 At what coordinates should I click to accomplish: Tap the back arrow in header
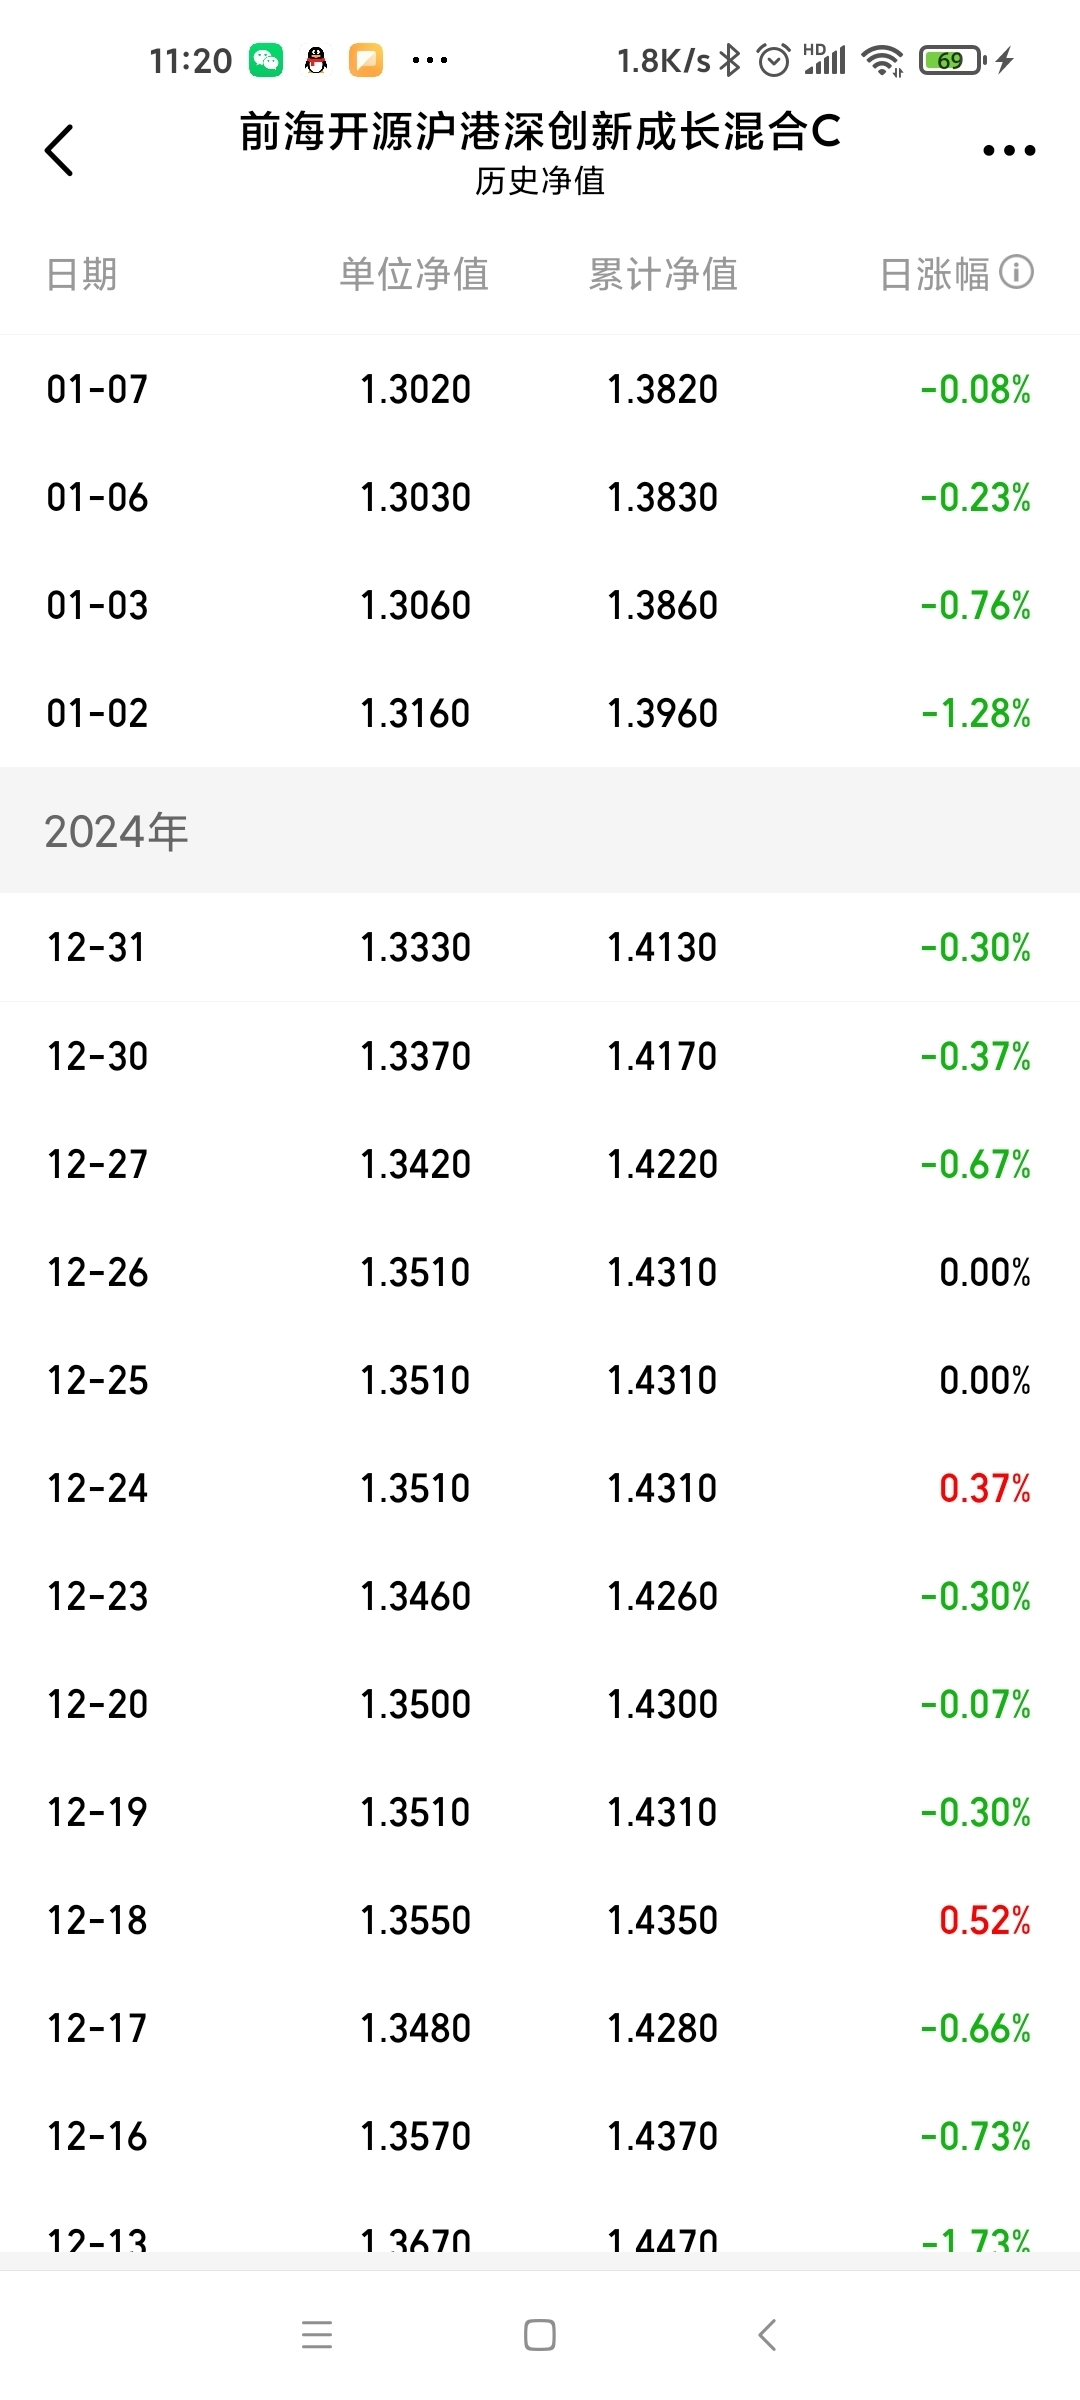pos(60,150)
